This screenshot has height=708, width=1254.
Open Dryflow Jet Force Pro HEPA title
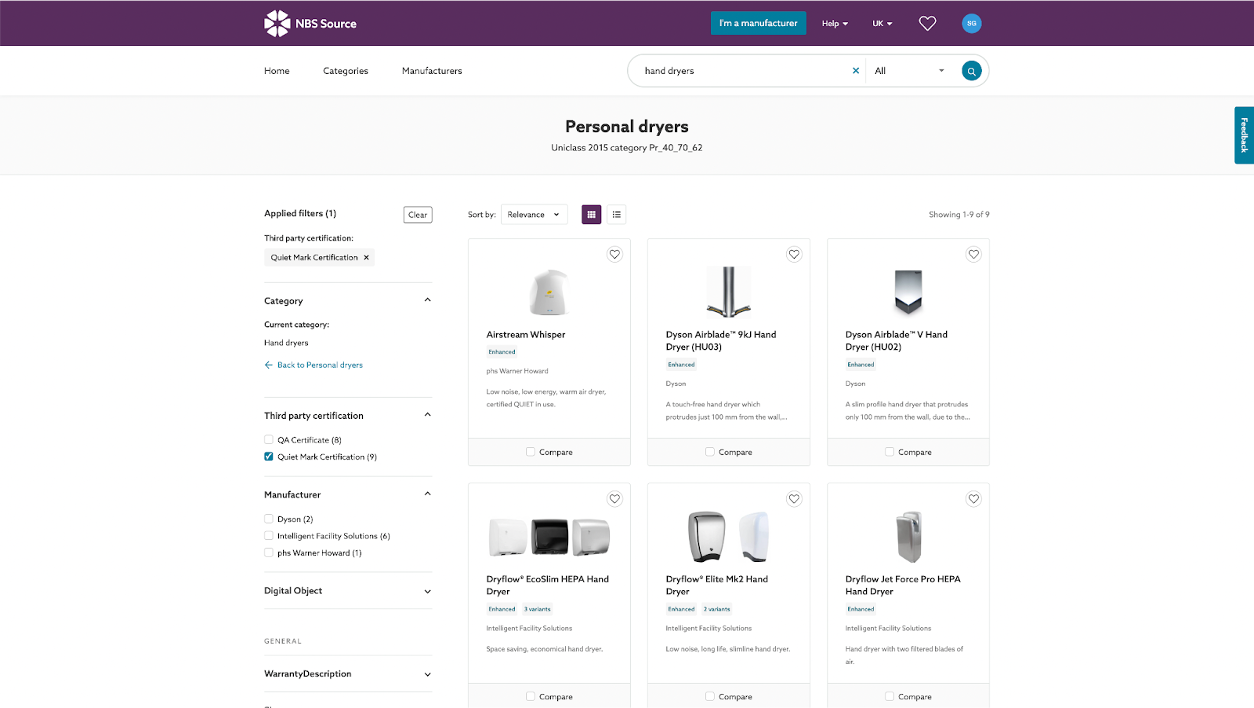[903, 585]
